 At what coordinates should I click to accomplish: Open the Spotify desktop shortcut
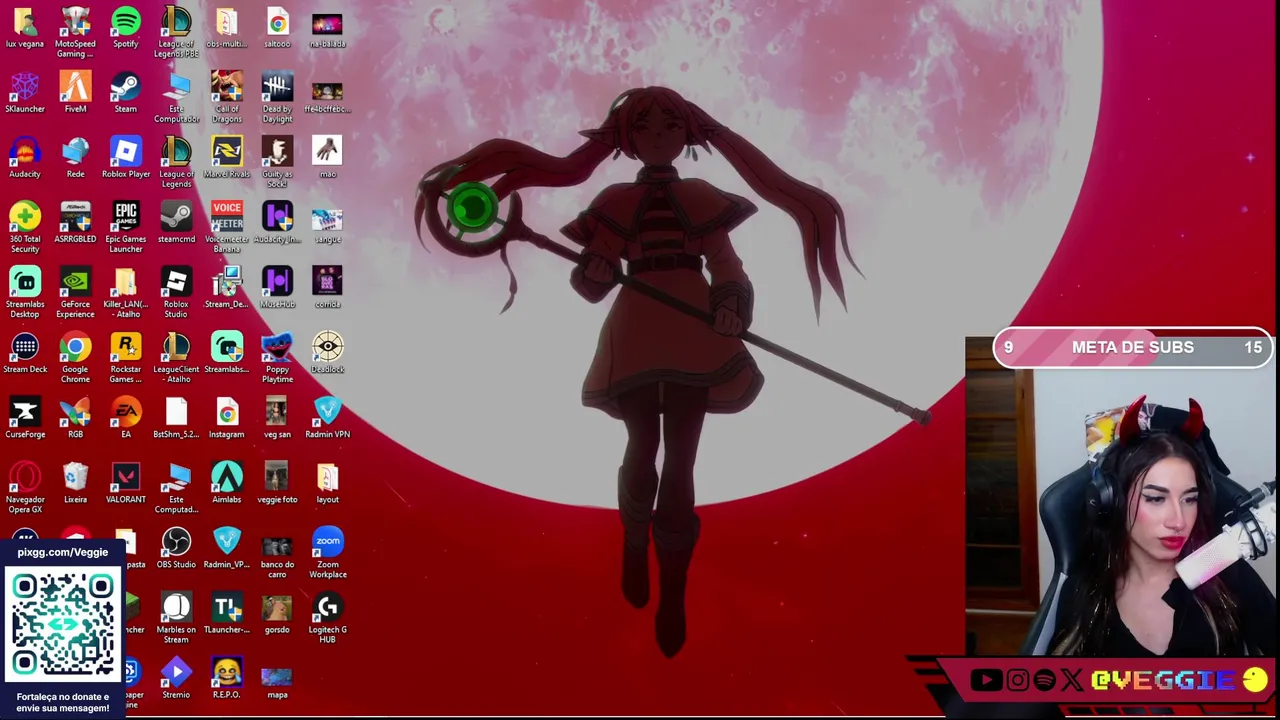(126, 27)
